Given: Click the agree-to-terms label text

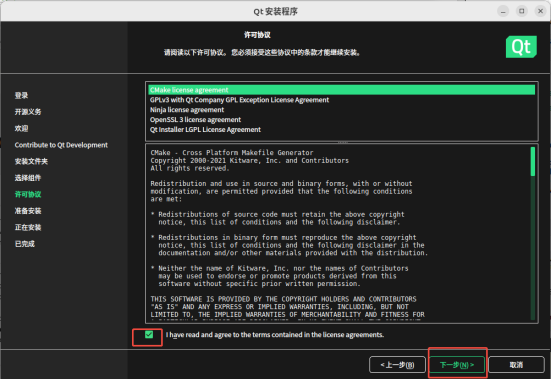Looking at the screenshot, I should coord(275,335).
